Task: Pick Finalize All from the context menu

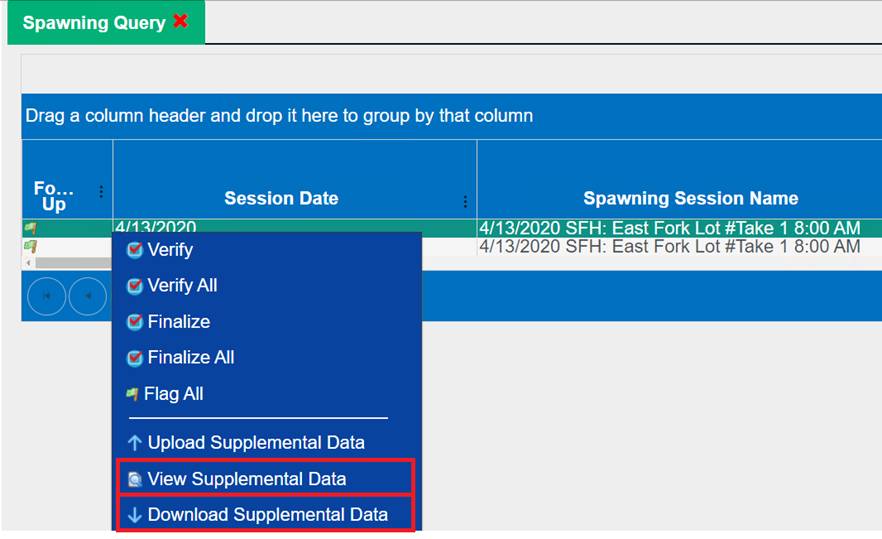Action: click(190, 358)
